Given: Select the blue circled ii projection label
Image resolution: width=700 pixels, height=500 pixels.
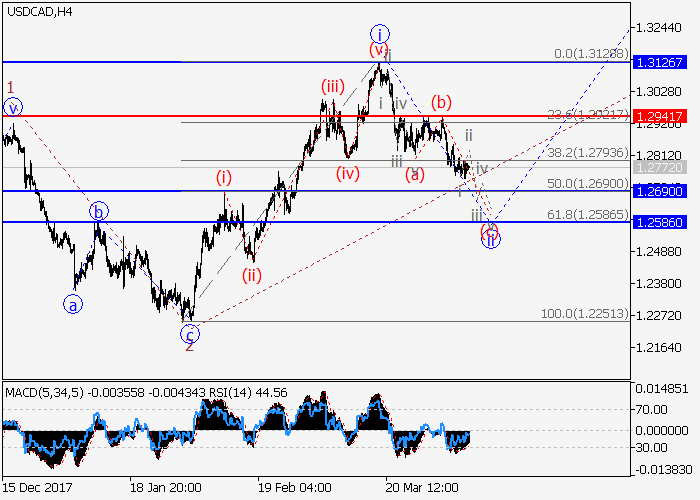Looking at the screenshot, I should tap(491, 238).
